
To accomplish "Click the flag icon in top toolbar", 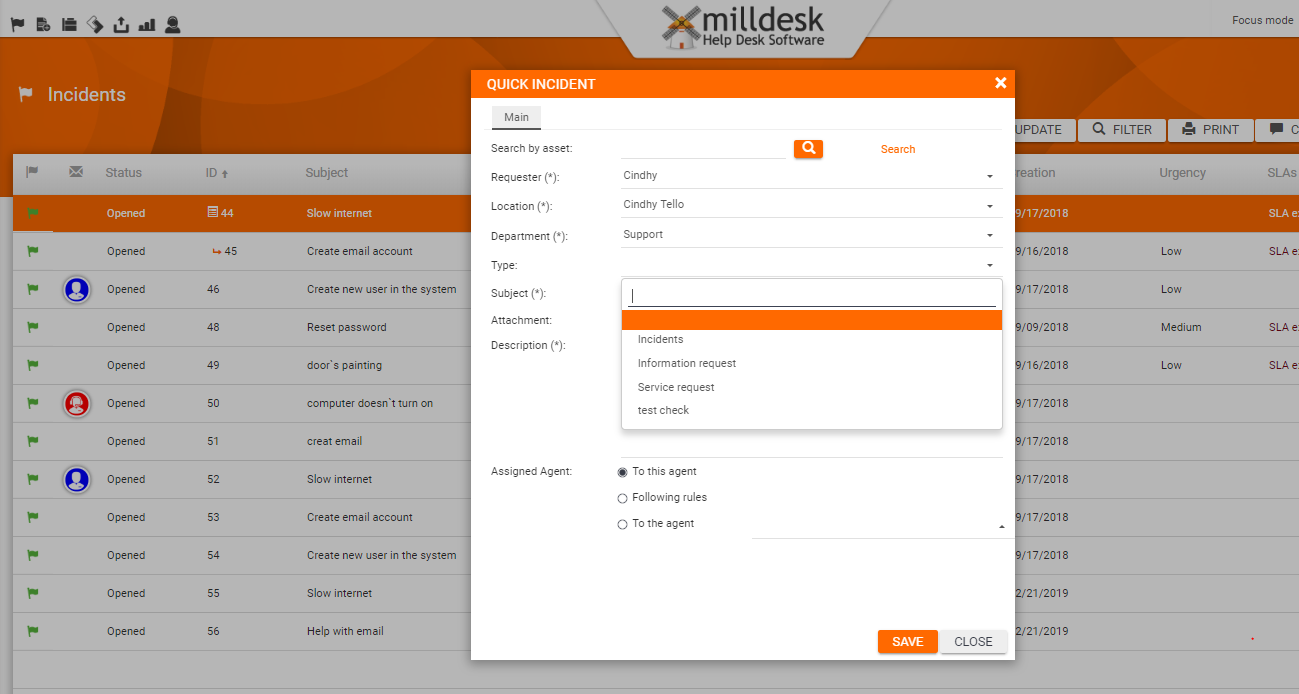I will (x=18, y=24).
